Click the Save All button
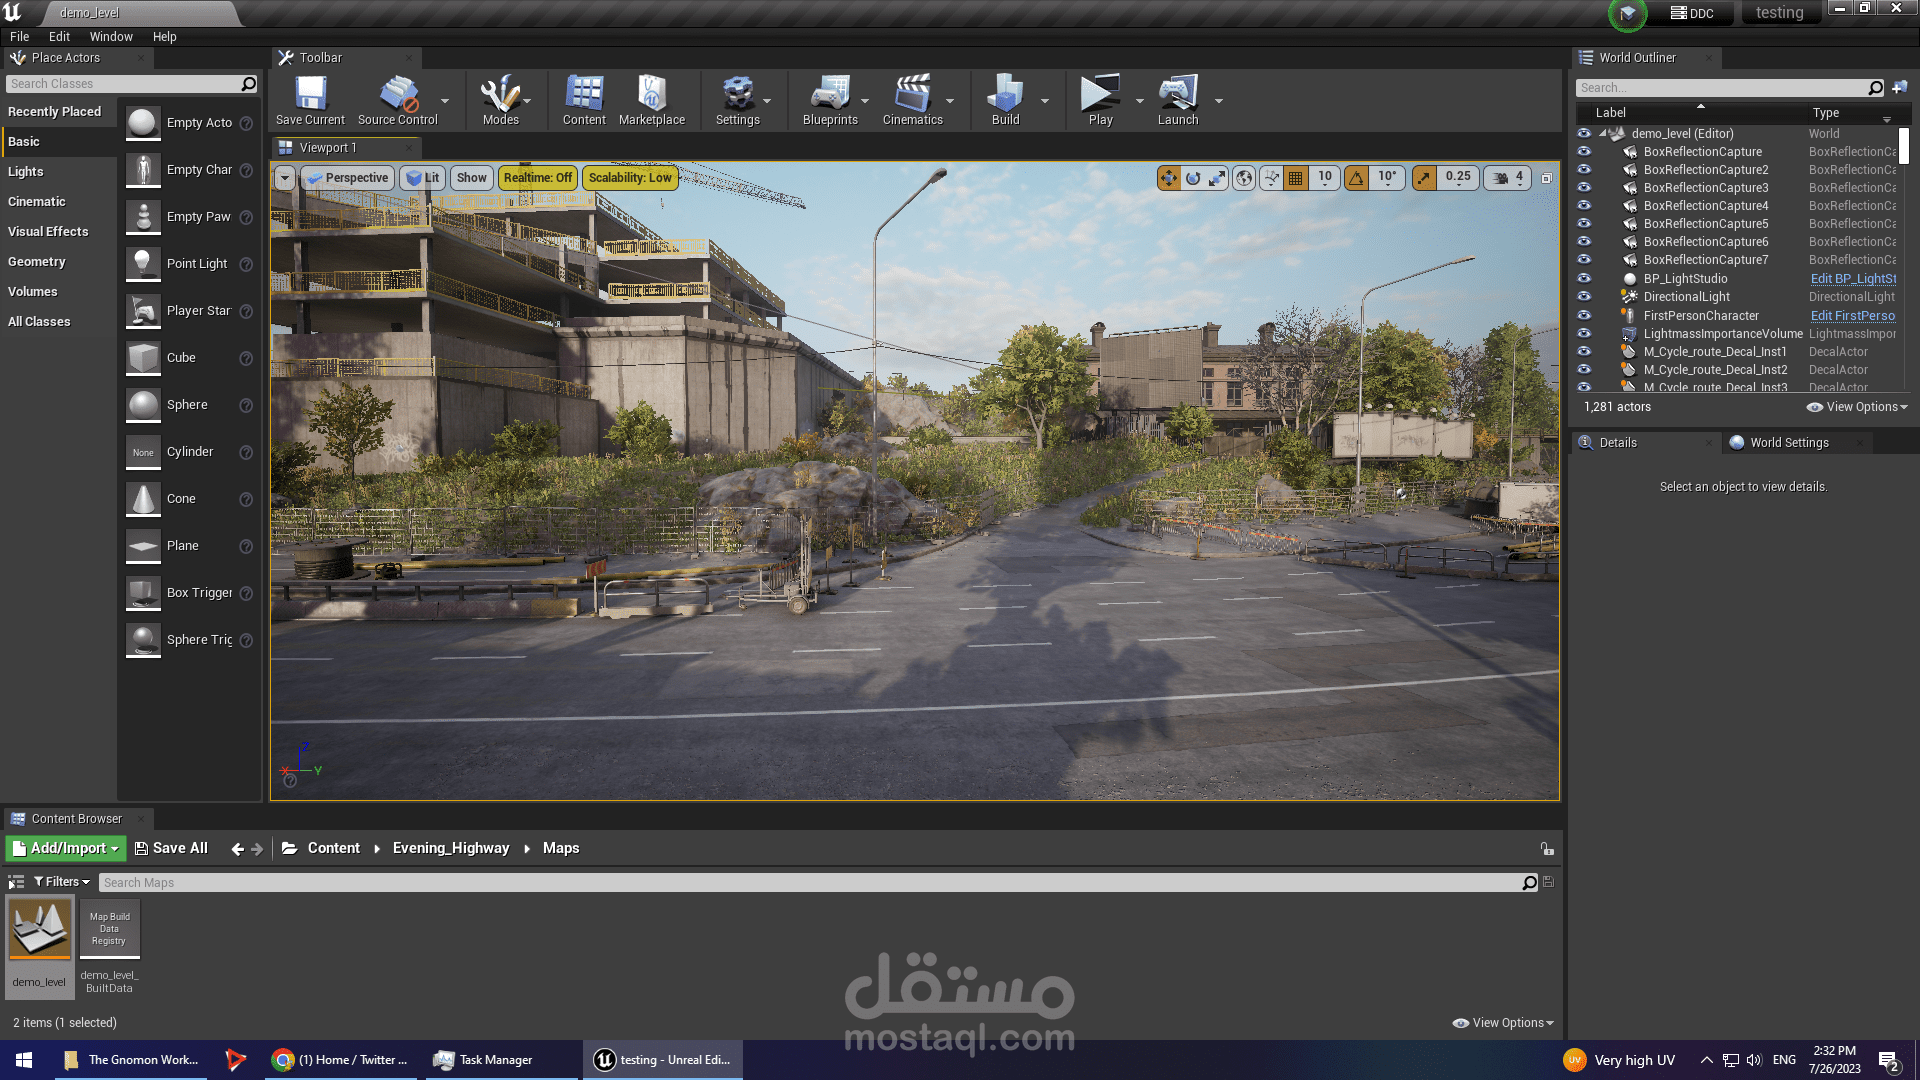 [x=171, y=848]
